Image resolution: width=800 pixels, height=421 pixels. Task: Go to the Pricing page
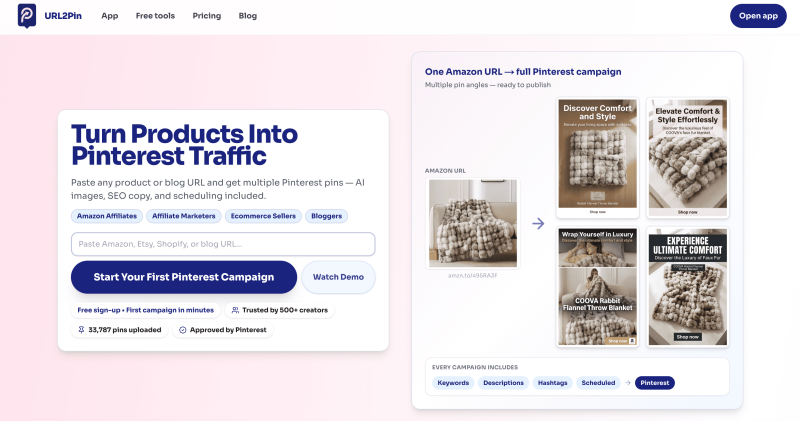click(x=207, y=16)
